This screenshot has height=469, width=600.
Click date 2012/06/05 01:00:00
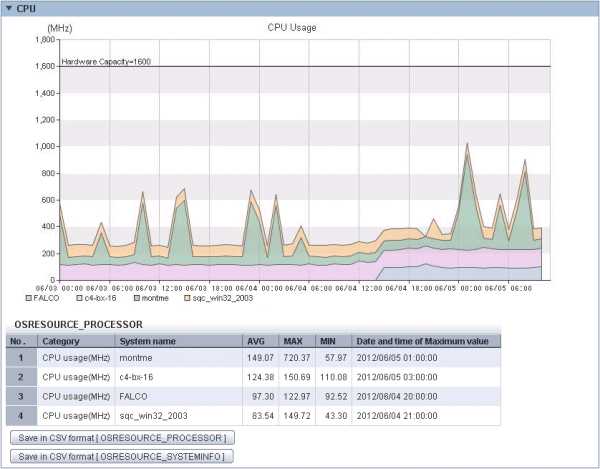tap(397, 358)
